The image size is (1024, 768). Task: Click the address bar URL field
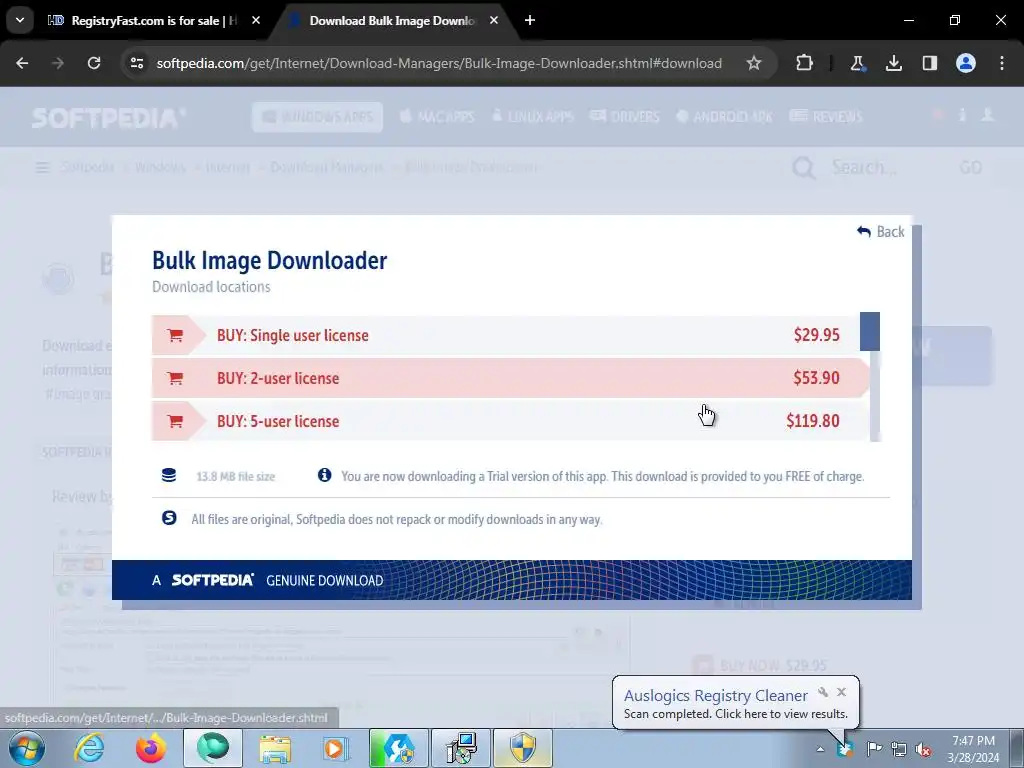click(440, 63)
